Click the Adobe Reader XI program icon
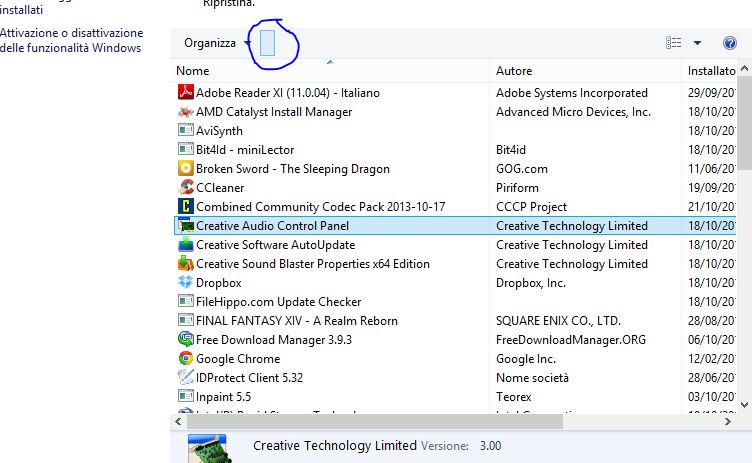This screenshot has width=752, height=463. (x=186, y=92)
